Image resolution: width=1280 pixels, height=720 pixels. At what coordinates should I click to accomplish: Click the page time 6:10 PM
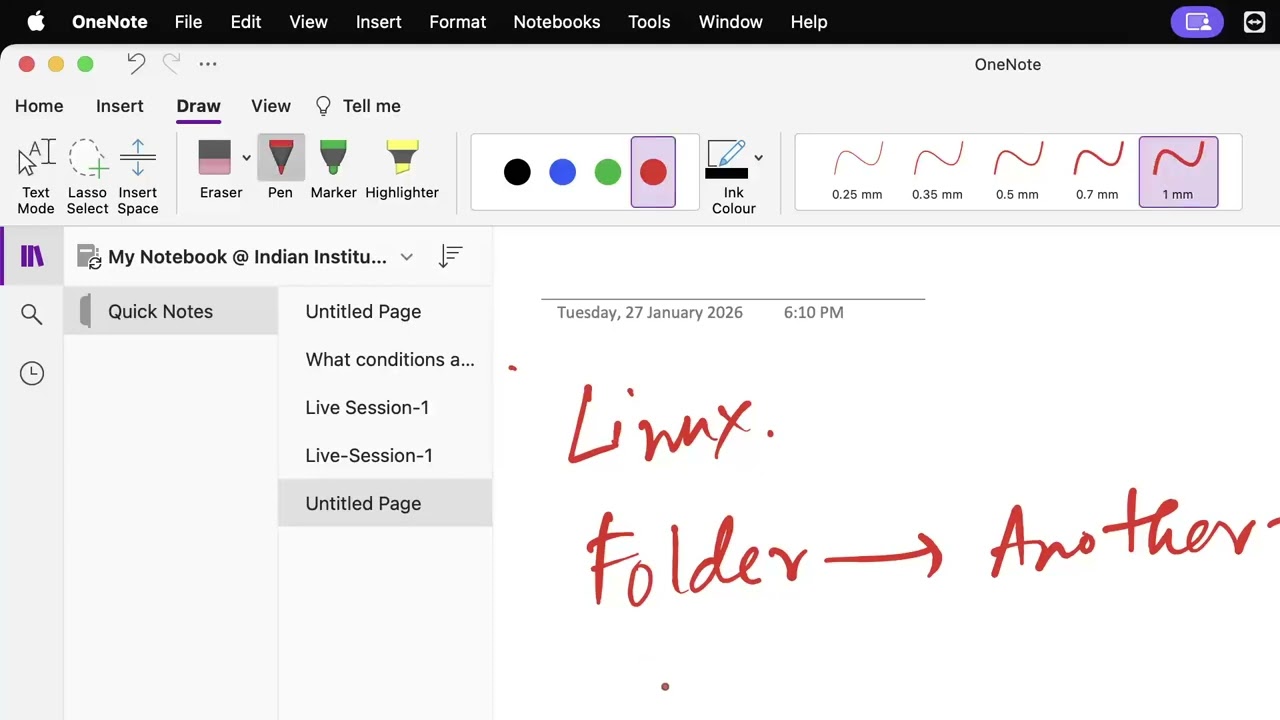(x=814, y=312)
